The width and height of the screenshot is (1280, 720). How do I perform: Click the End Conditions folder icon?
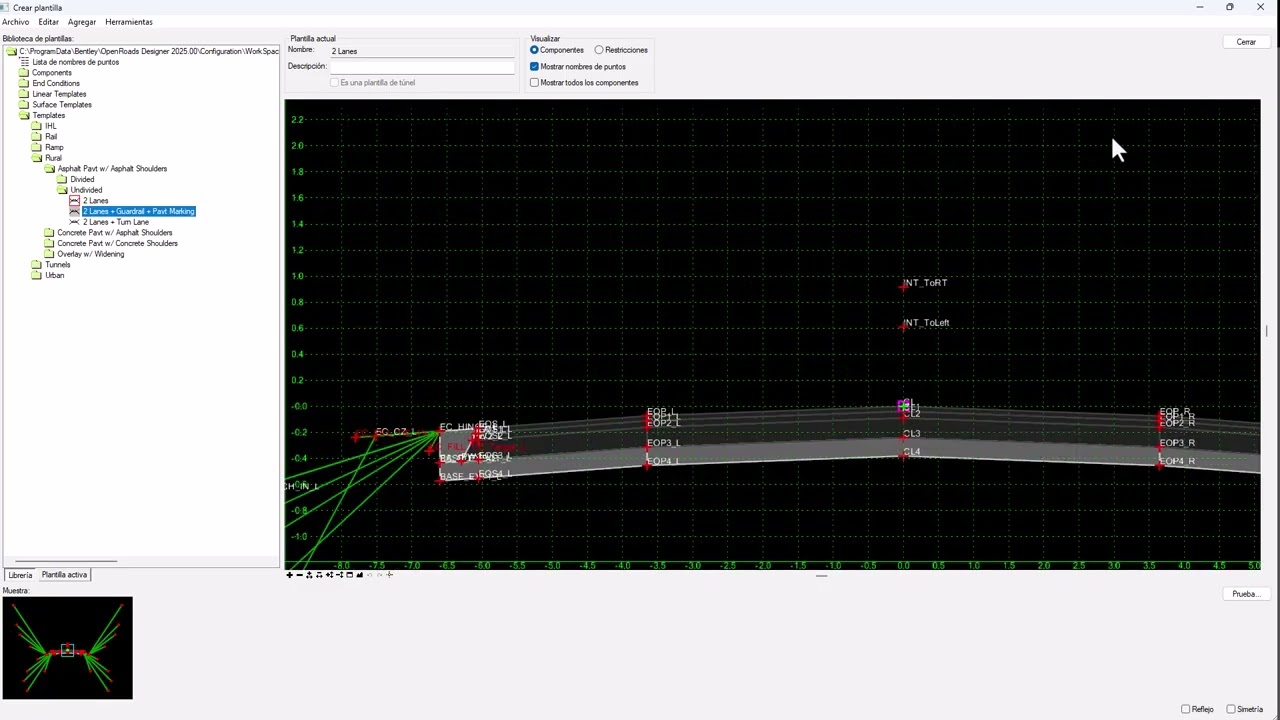click(25, 83)
